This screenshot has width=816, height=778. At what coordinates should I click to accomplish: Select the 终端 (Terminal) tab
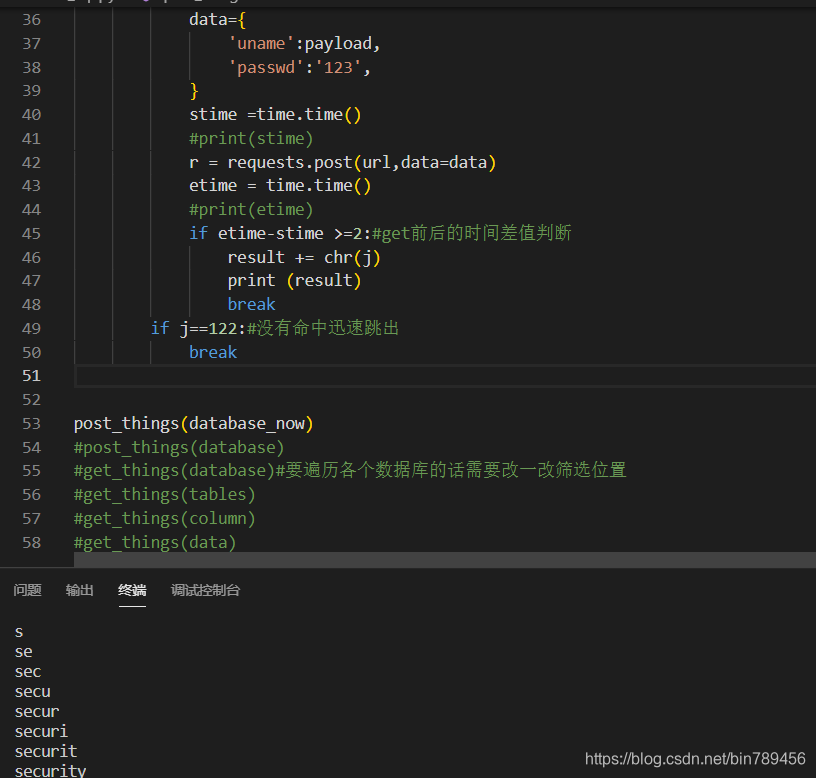pyautogui.click(x=132, y=590)
